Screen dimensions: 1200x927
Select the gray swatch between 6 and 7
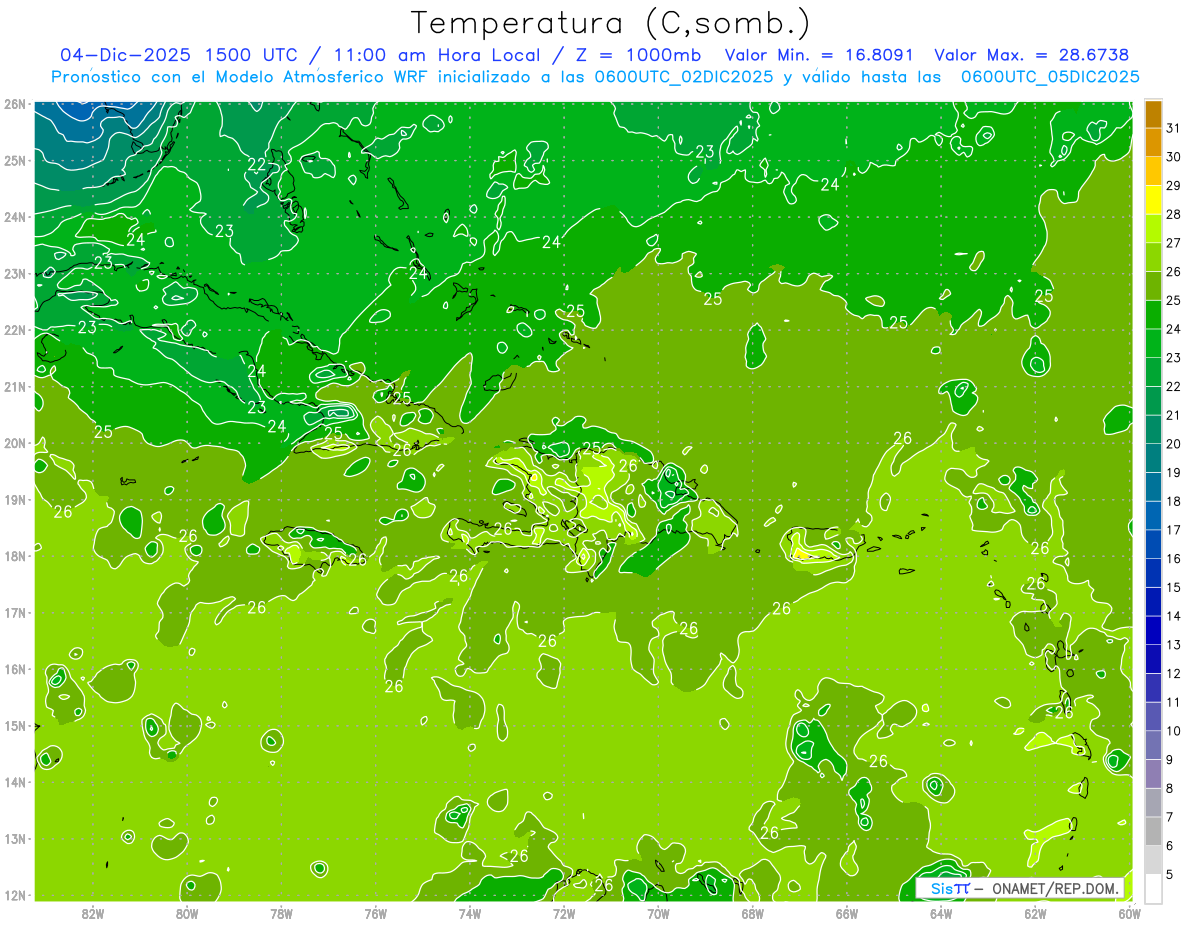(1153, 831)
